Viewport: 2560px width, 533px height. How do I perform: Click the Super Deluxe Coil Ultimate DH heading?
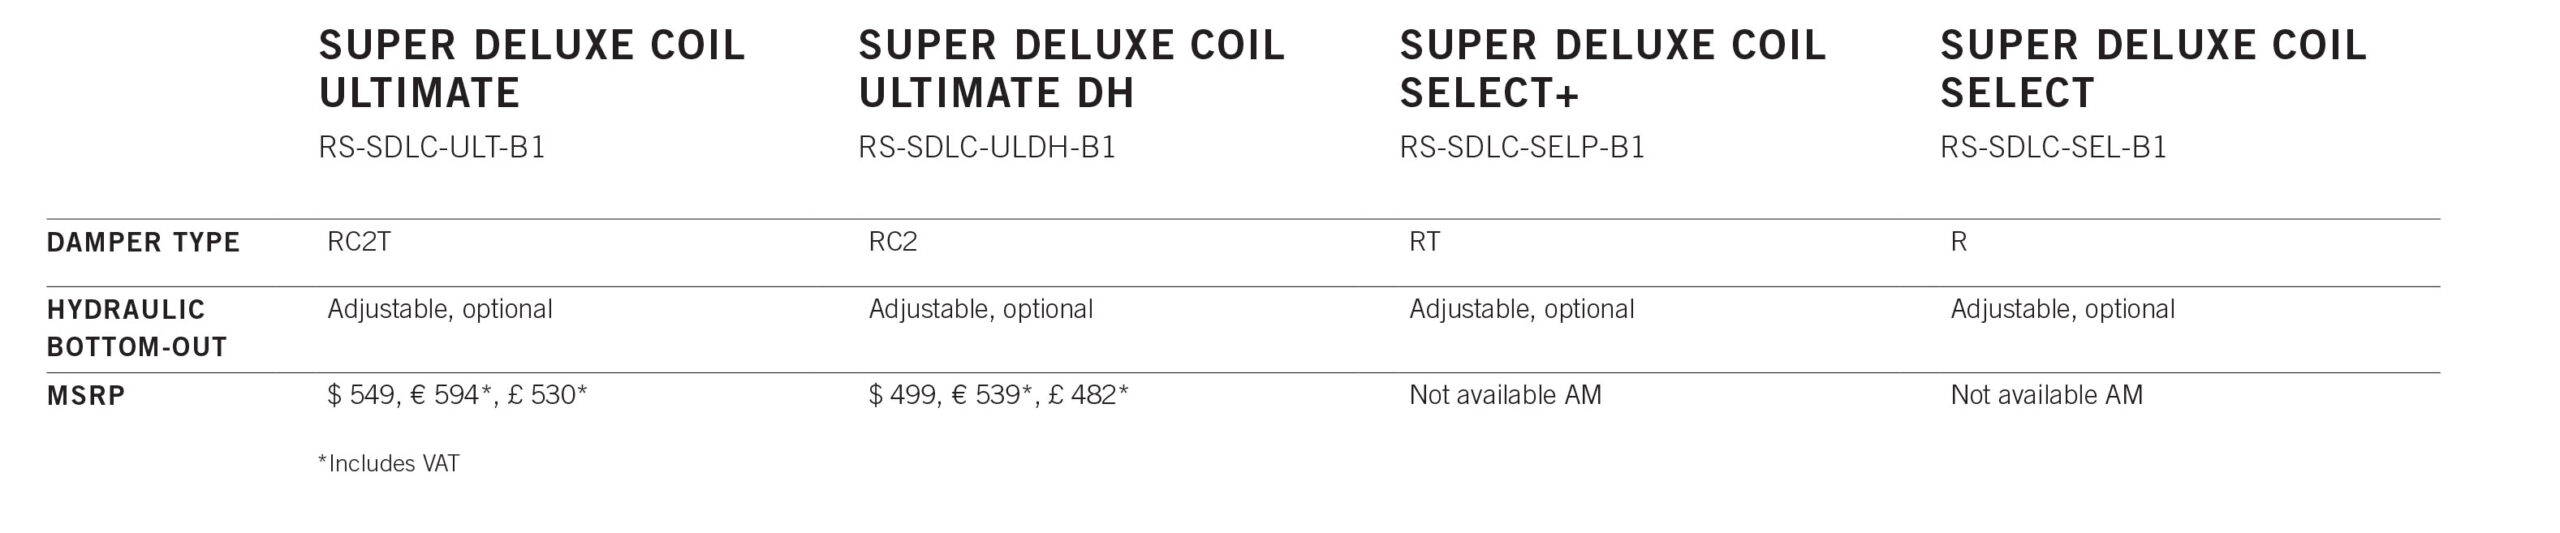coord(1071,68)
